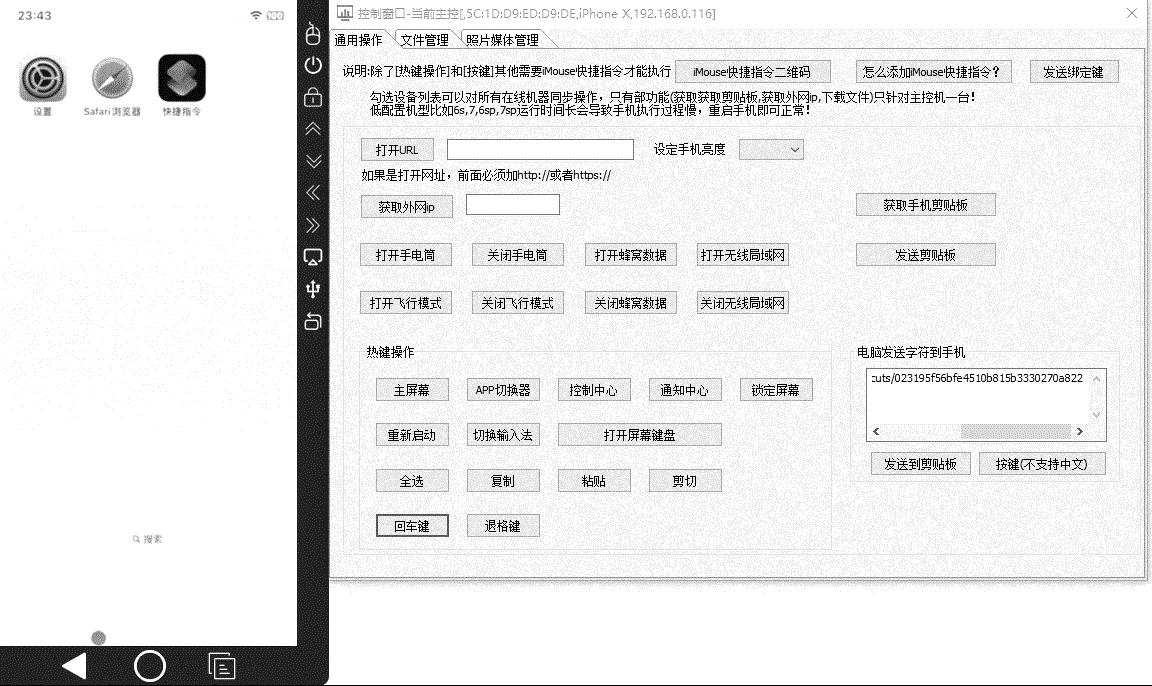Tap the back triangle navigation button
The height and width of the screenshot is (686, 1152).
point(74,666)
